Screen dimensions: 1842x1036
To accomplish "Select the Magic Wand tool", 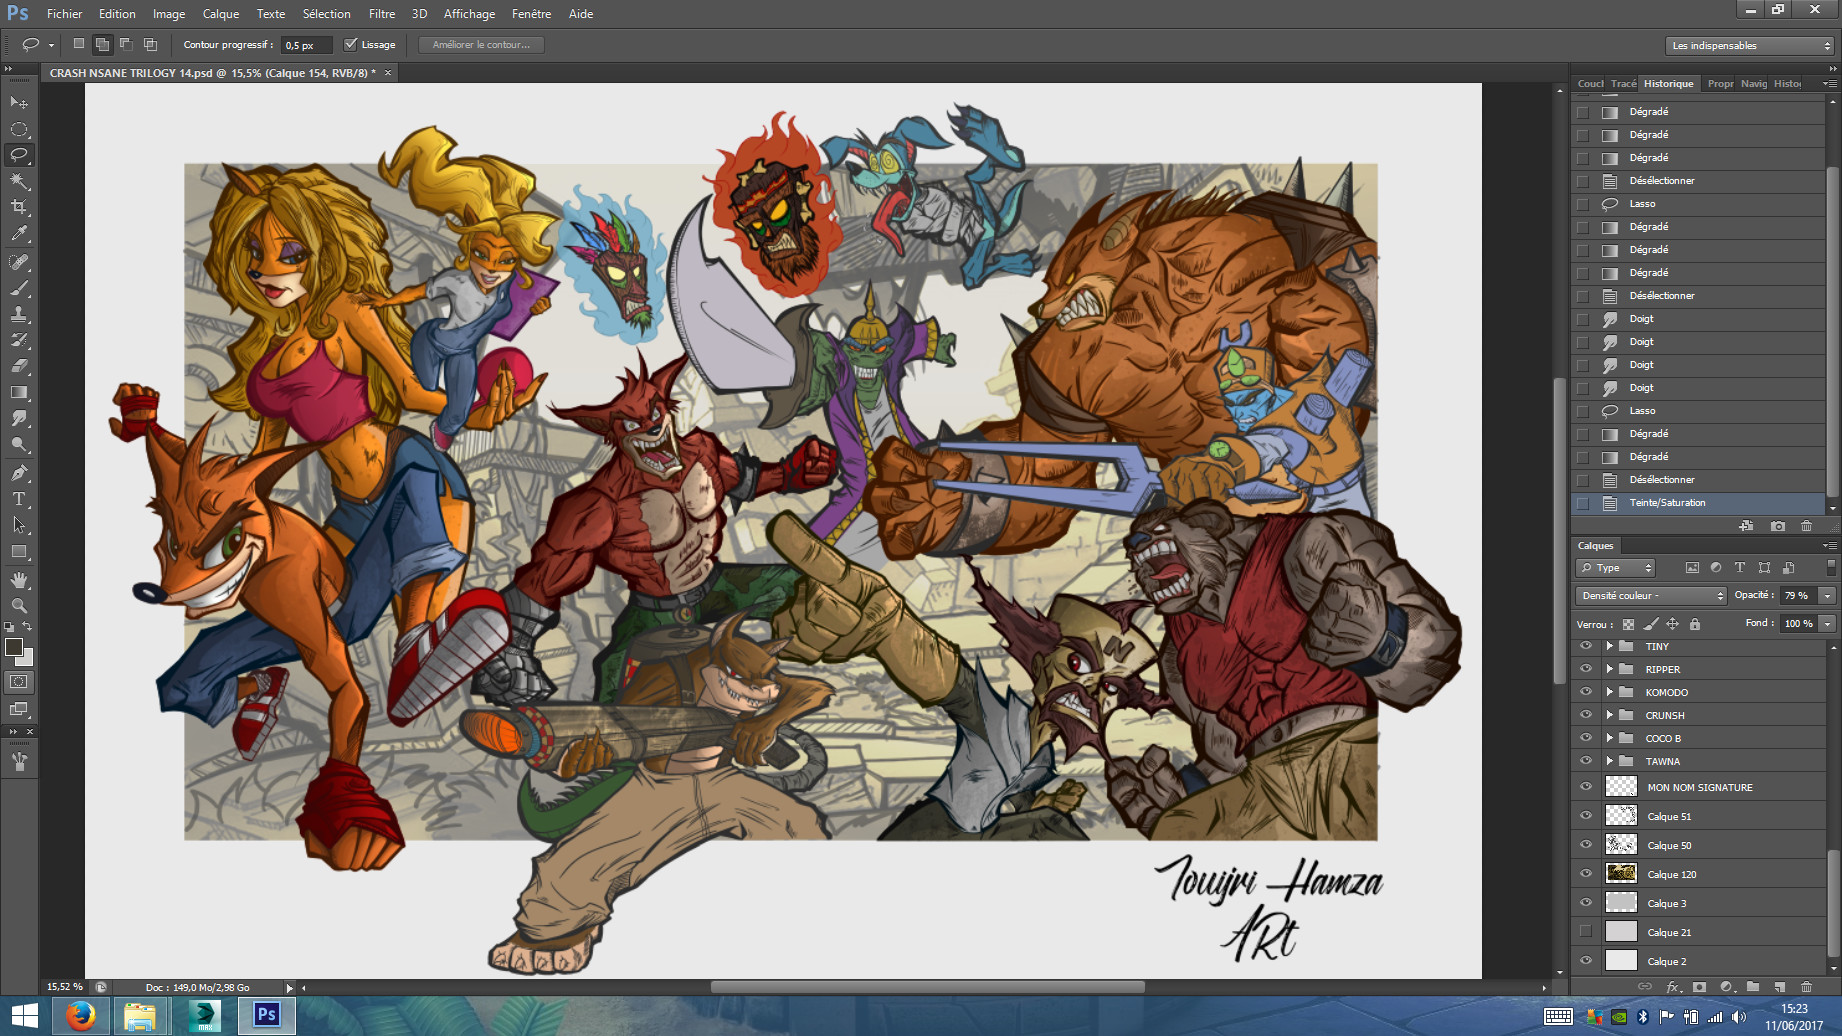I will (19, 181).
